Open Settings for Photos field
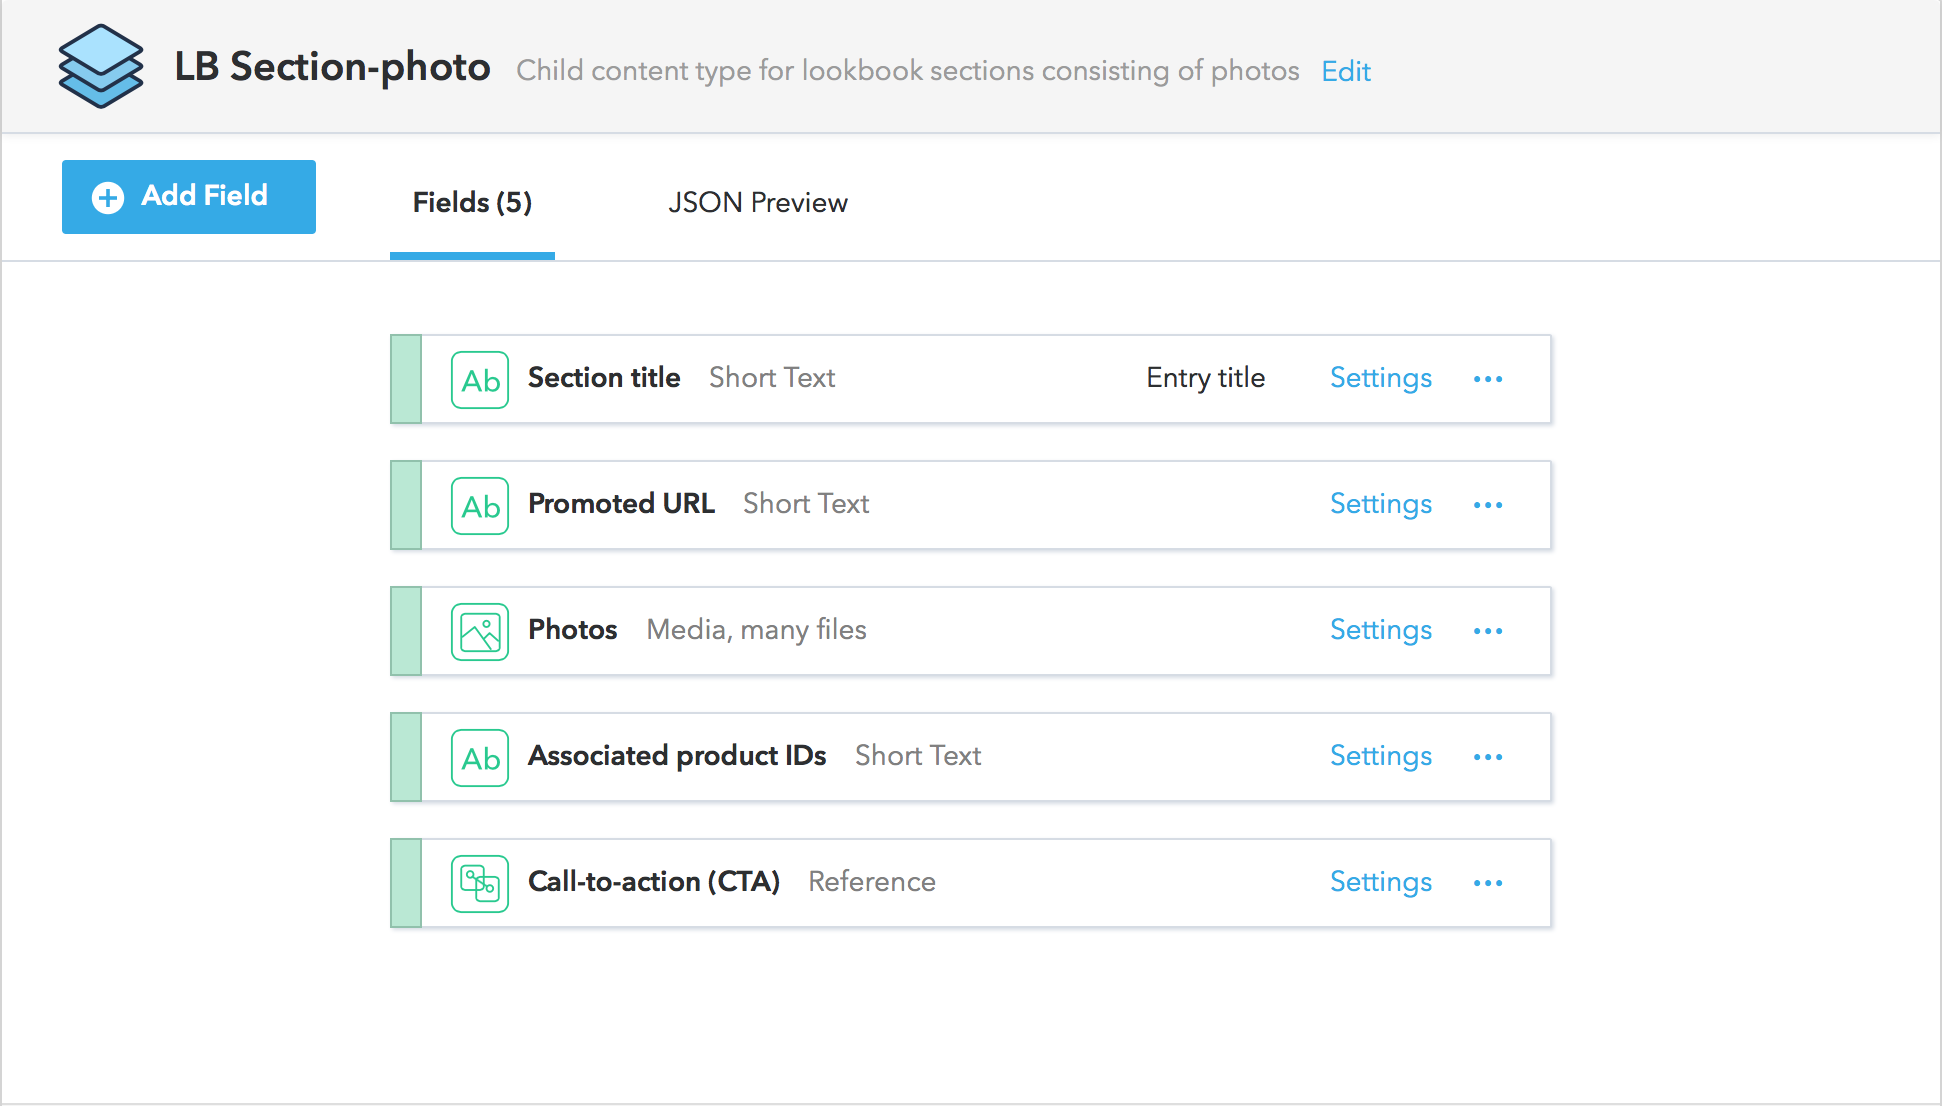 pos(1380,630)
